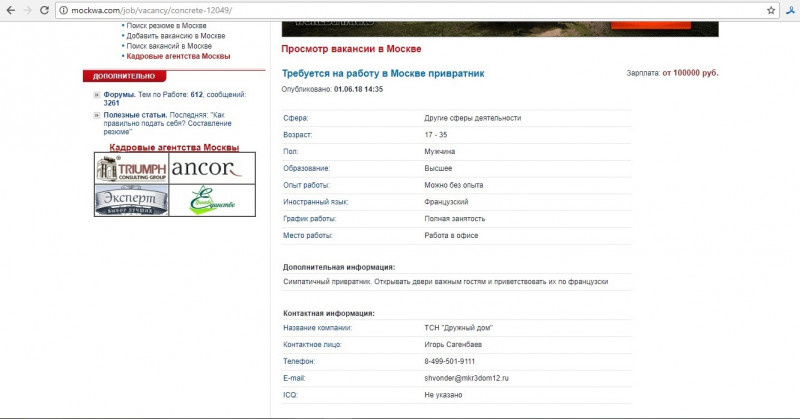
Task: Click the ДОПОЛНИТЕЛЬНО section tab
Action: point(124,76)
